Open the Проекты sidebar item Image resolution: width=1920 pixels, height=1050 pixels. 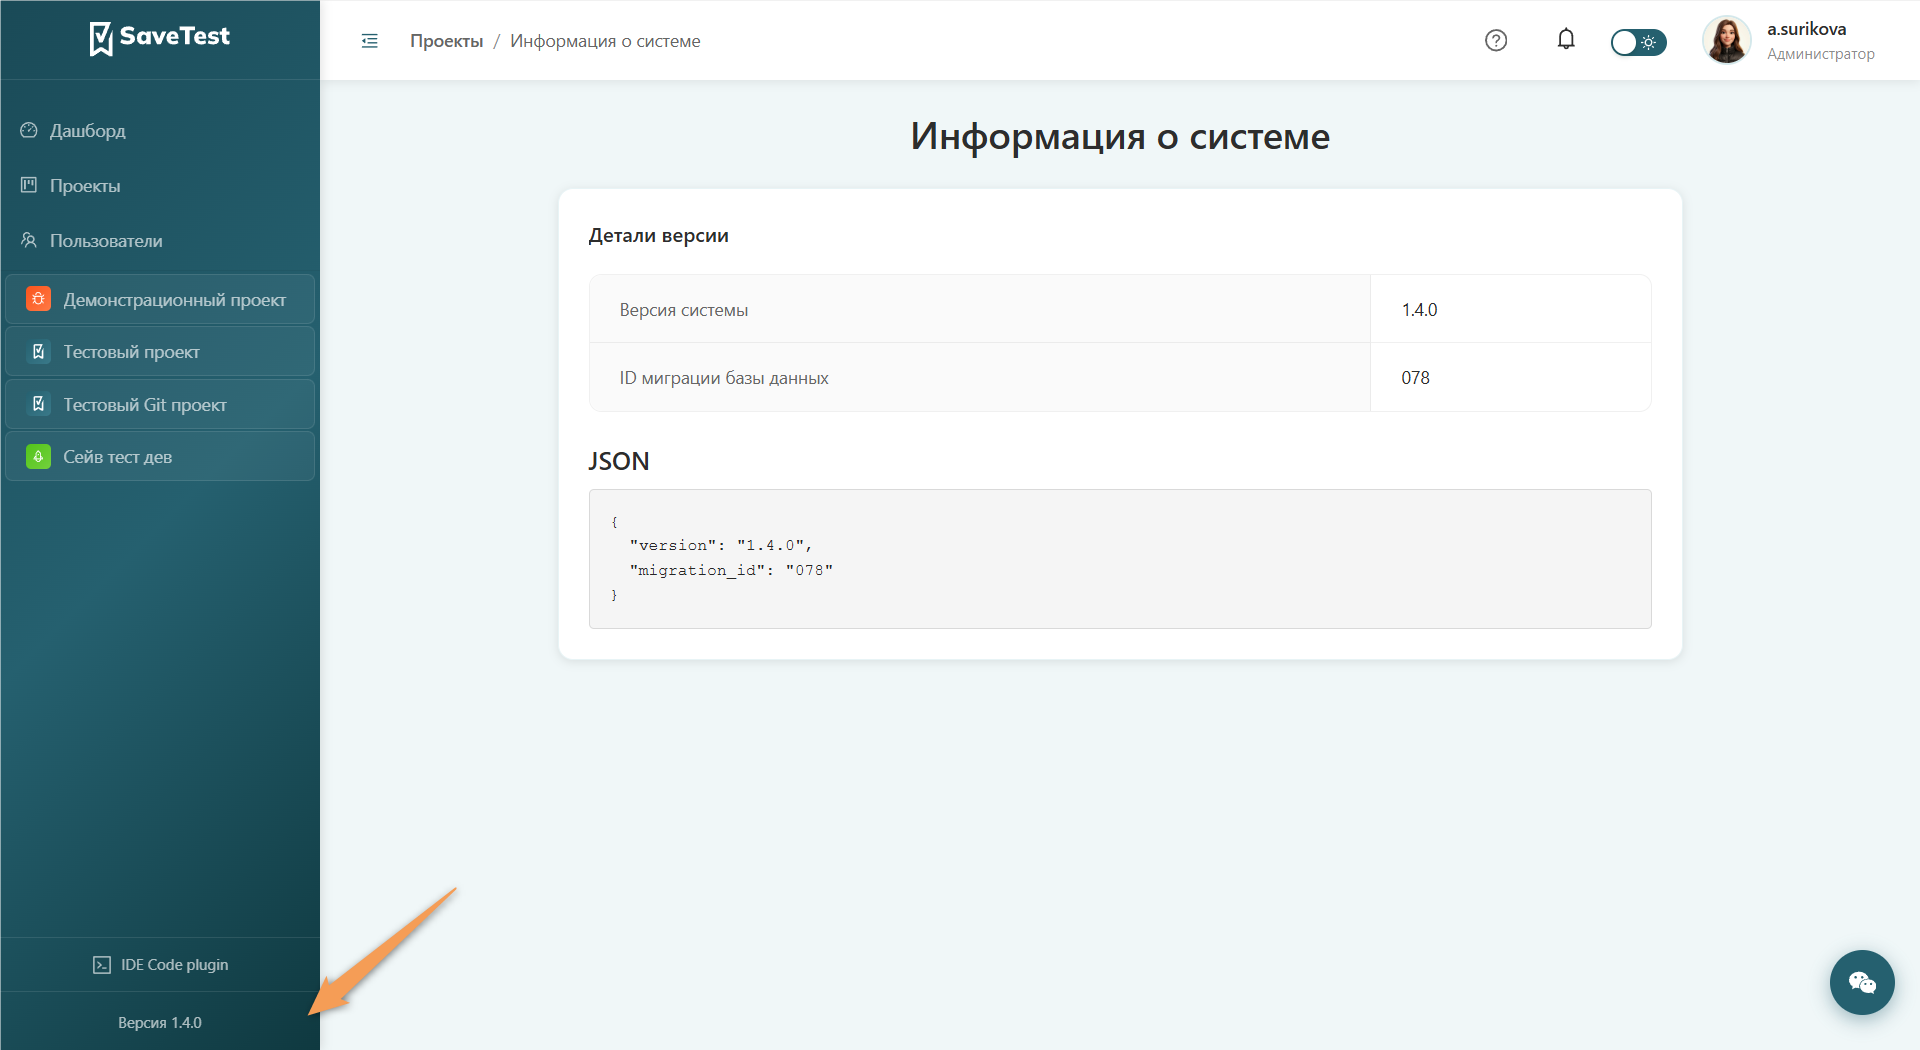(x=160, y=186)
